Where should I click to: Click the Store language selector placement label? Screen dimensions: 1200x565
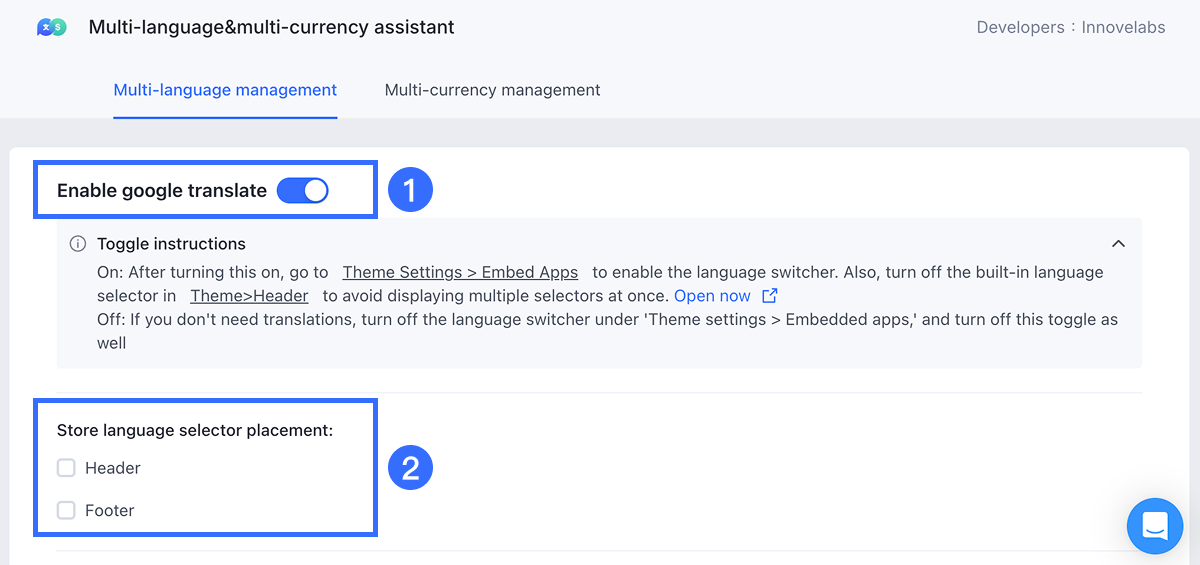pyautogui.click(x=194, y=430)
